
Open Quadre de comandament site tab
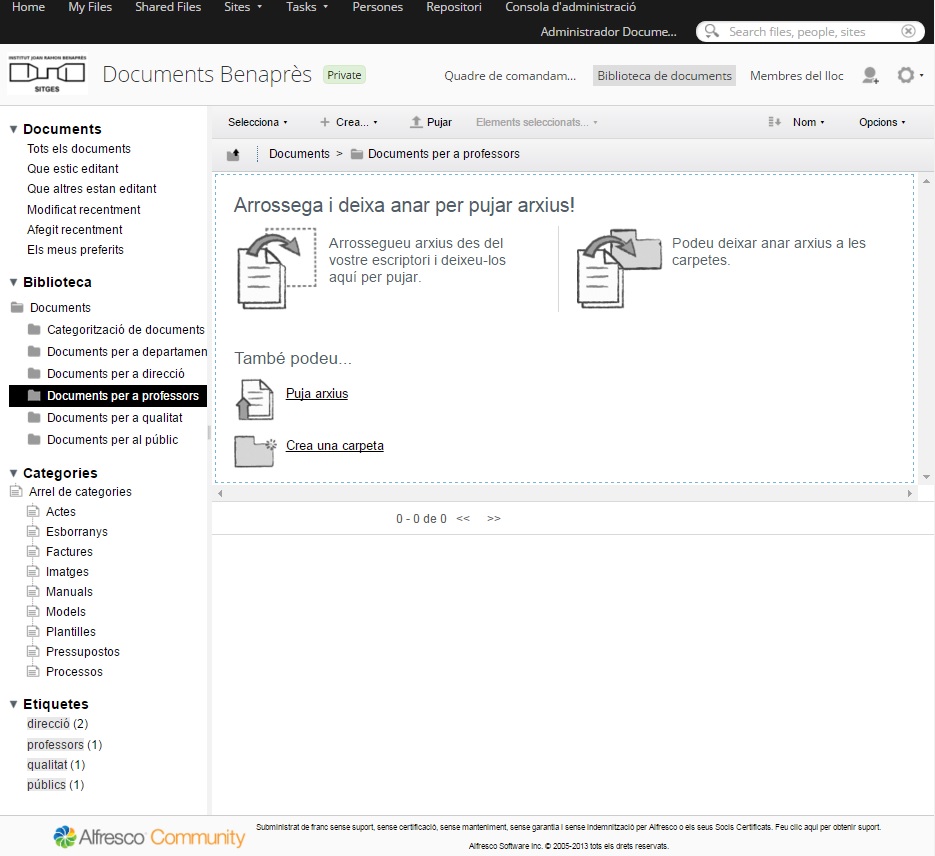pos(510,76)
